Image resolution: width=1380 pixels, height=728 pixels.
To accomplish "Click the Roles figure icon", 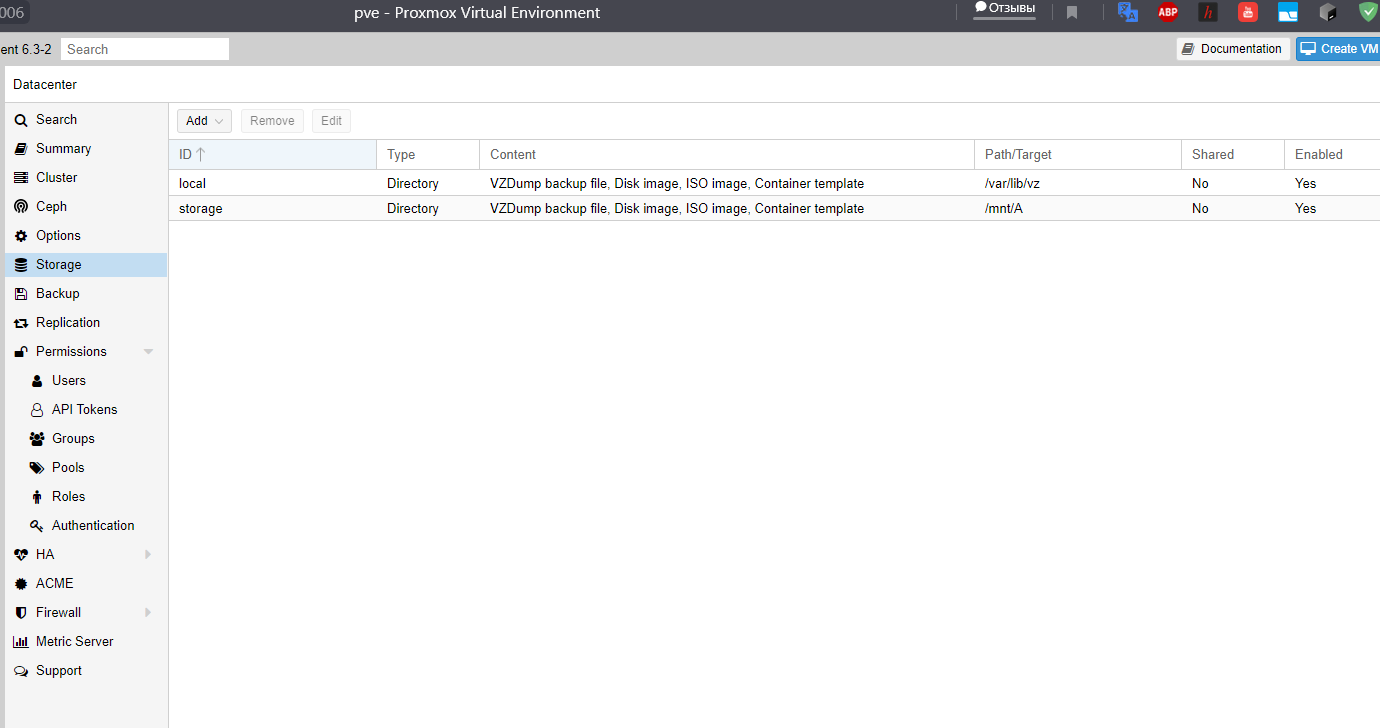I will 37,497.
